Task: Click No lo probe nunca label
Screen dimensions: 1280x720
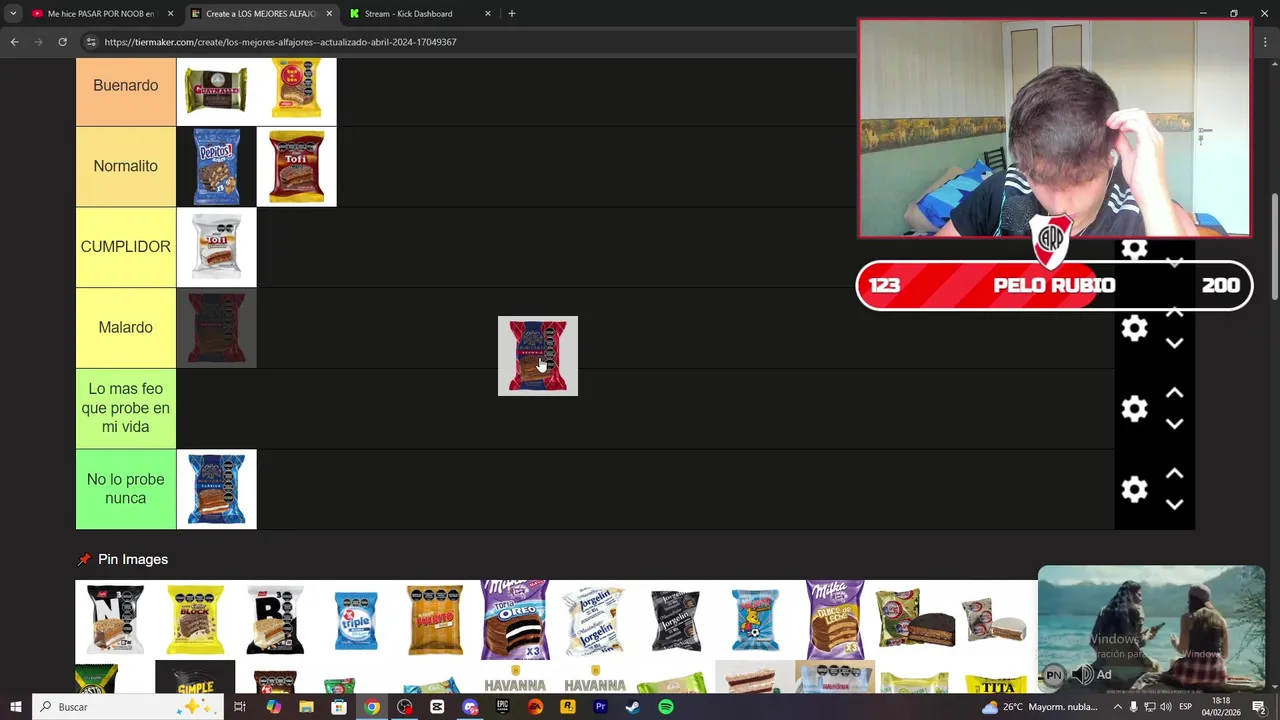Action: click(126, 489)
